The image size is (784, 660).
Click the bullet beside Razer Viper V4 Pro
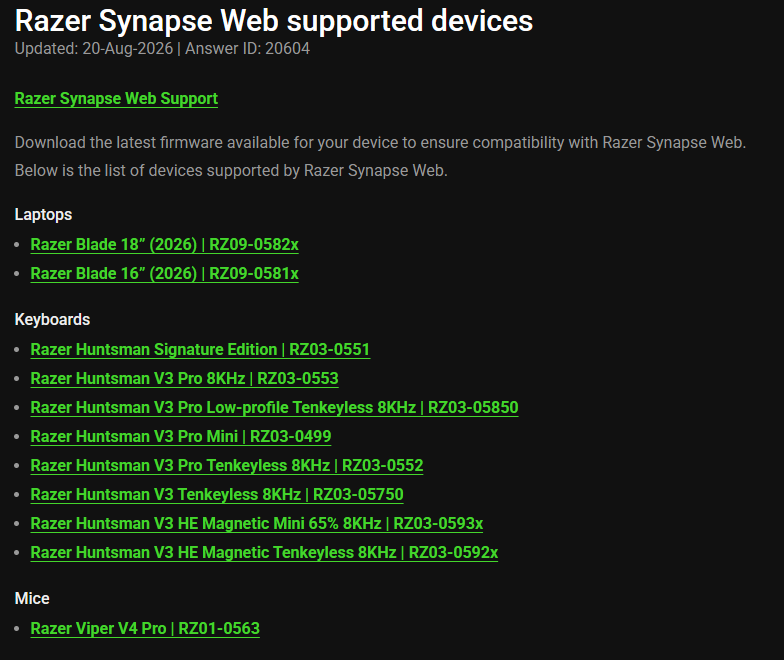(x=17, y=628)
